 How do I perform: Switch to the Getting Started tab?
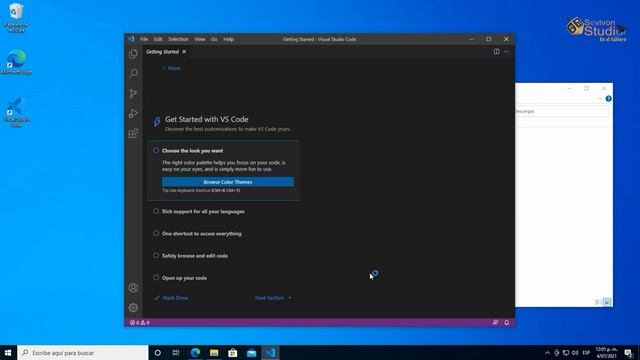162,51
